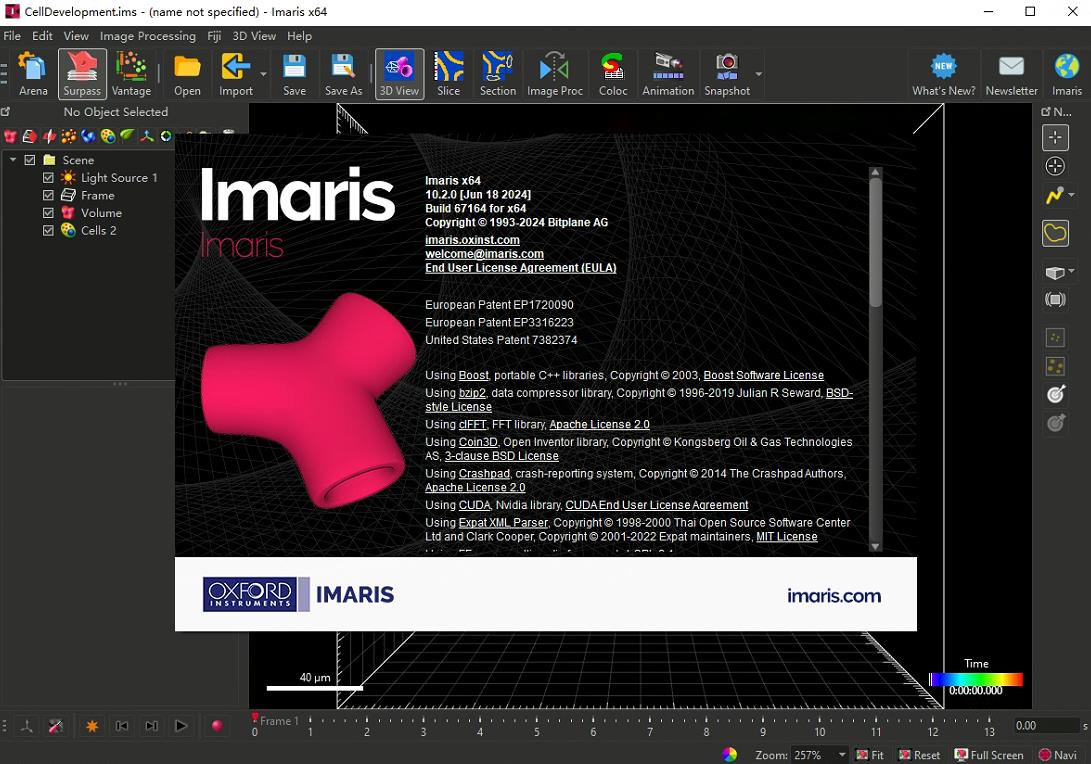Image resolution: width=1091 pixels, height=764 pixels.
Task: Open the Newsletter icon
Action: [x=1011, y=74]
